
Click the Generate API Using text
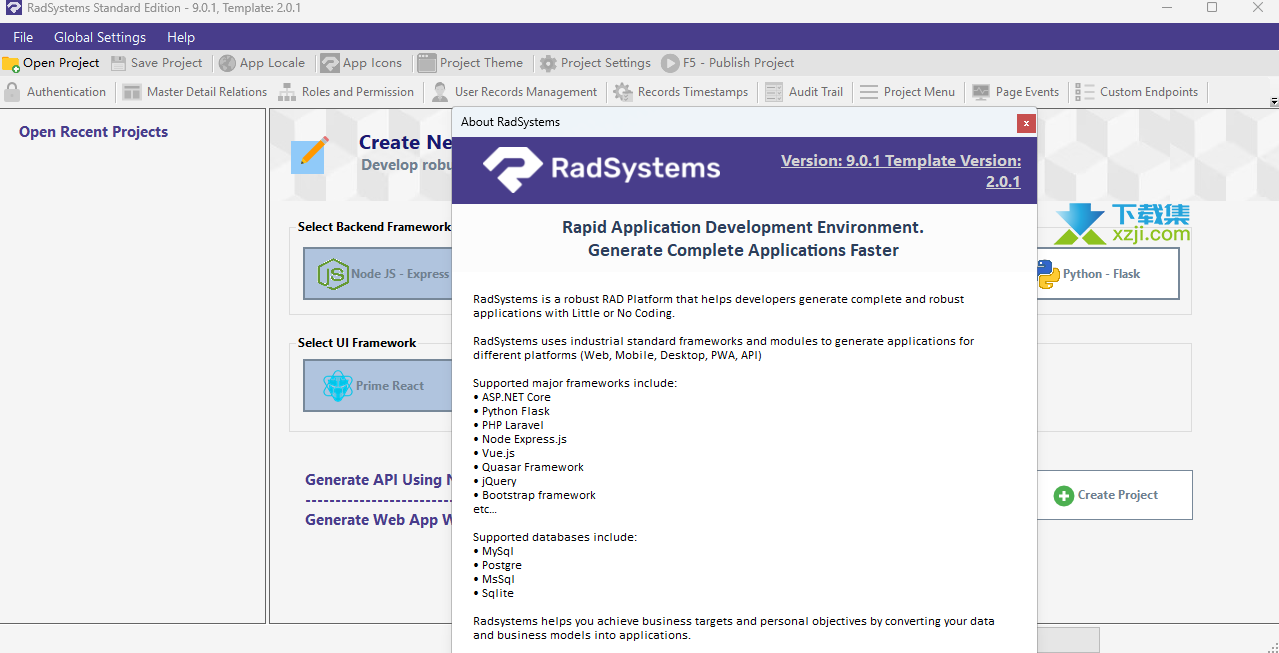[378, 480]
